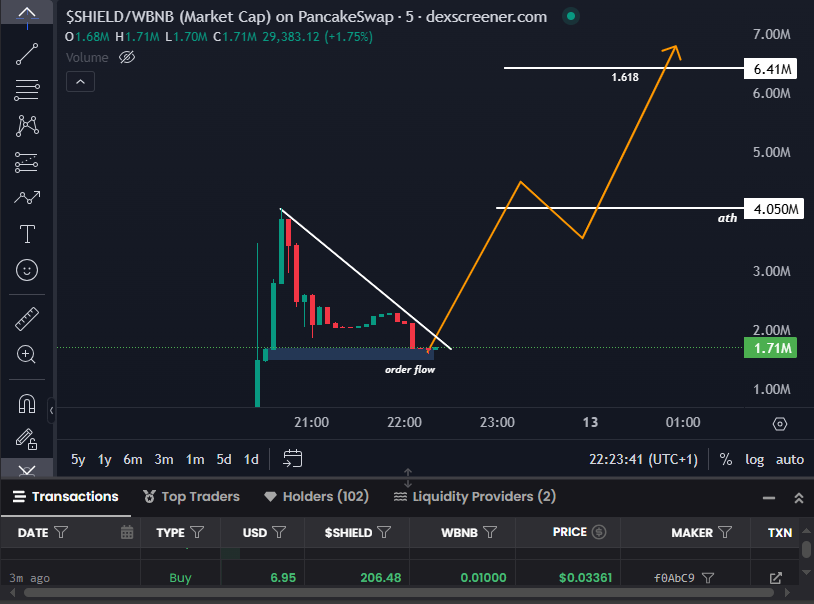Image resolution: width=814 pixels, height=604 pixels.
Task: Toggle Volume indicator visibility
Action: pyautogui.click(x=127, y=57)
